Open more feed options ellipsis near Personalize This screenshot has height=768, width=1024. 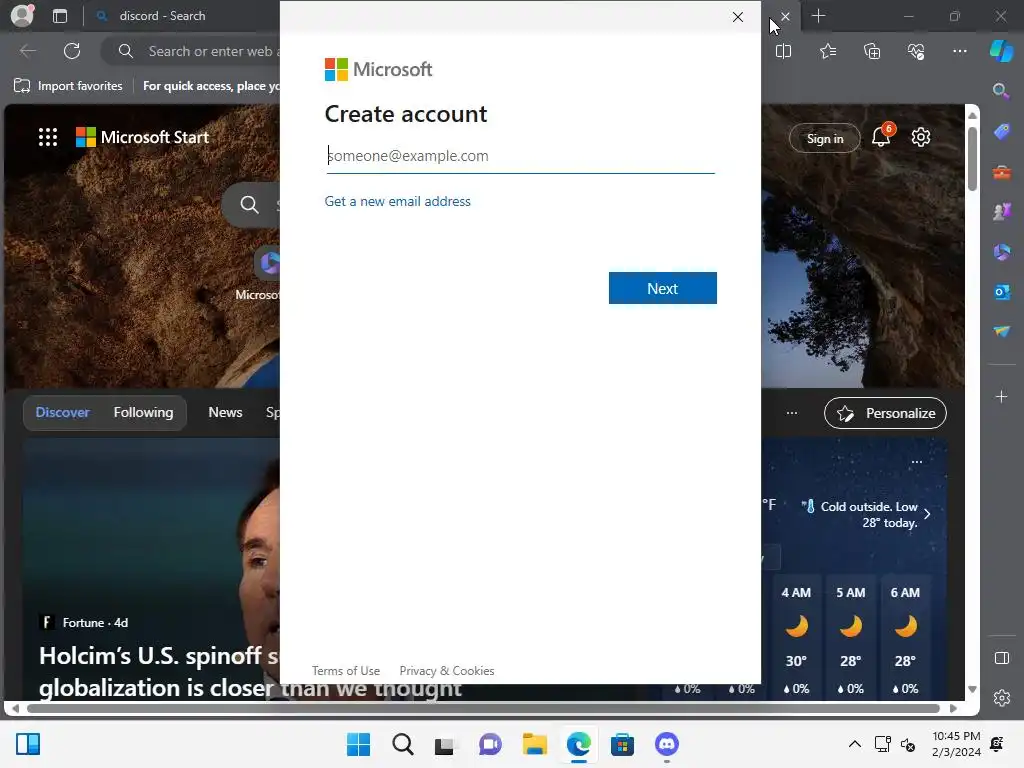pos(792,413)
